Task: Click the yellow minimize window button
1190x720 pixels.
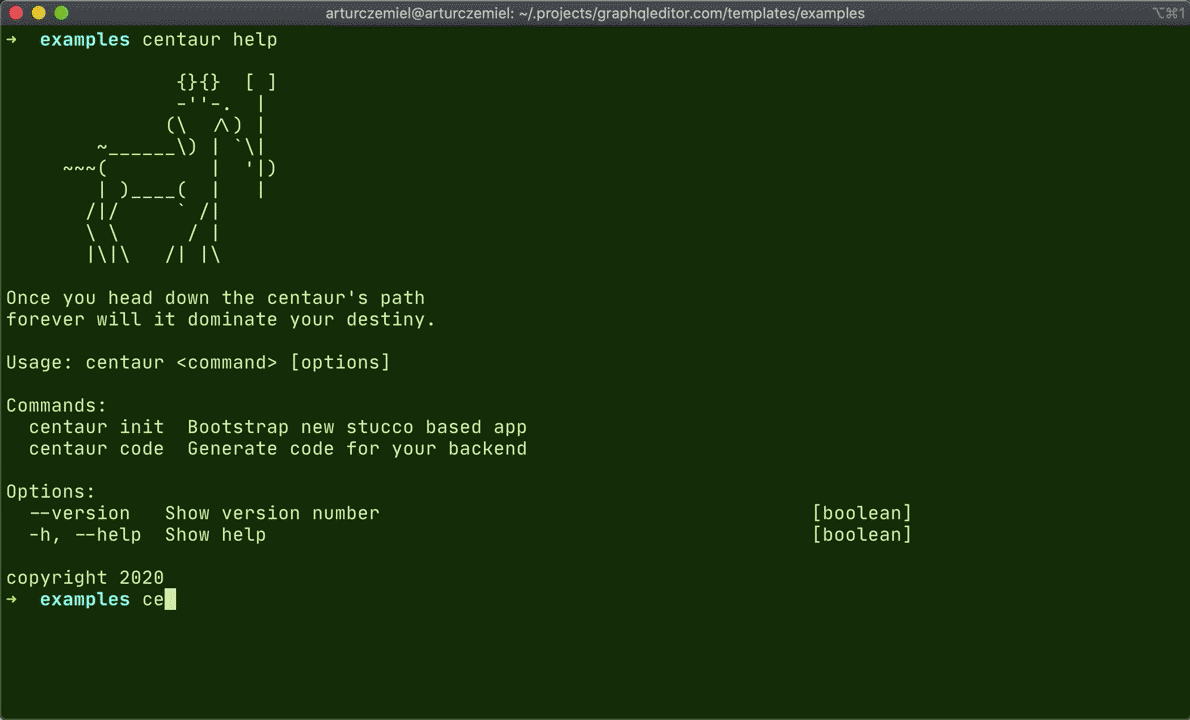Action: point(39,13)
